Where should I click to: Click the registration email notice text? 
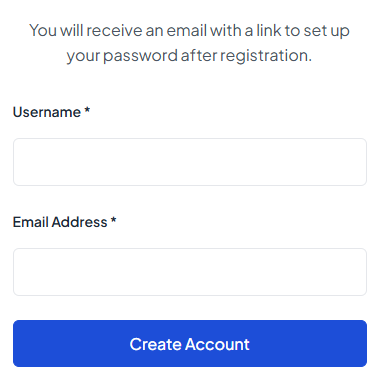[x=189, y=43]
